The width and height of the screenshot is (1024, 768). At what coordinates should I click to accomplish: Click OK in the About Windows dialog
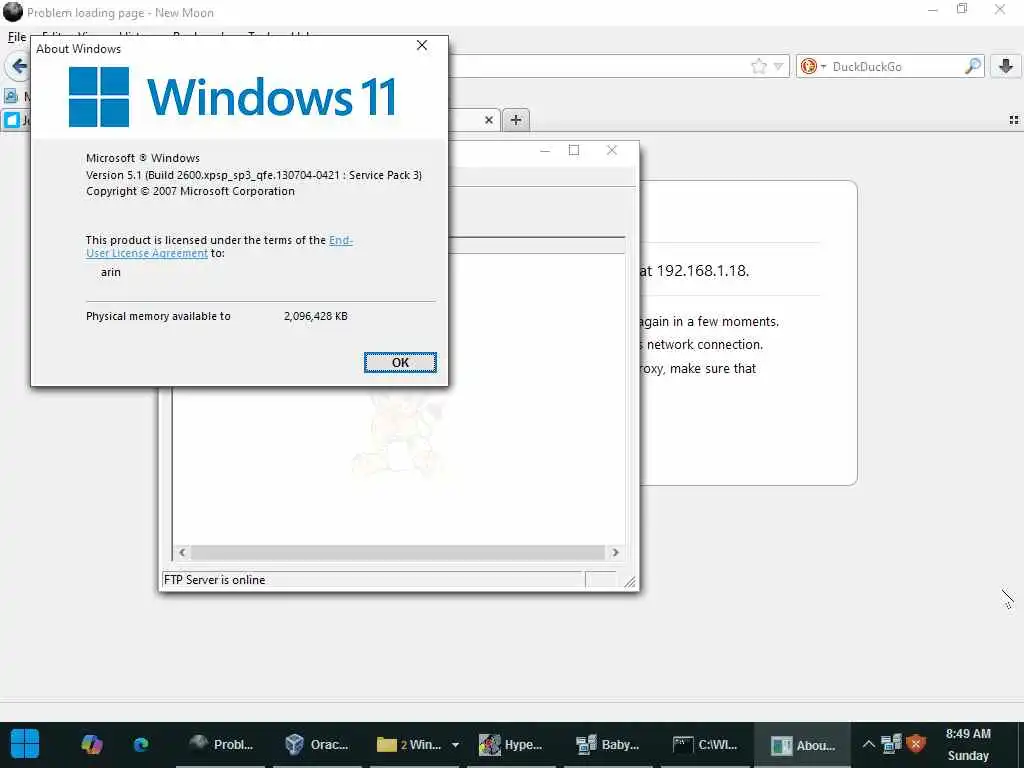tap(400, 362)
